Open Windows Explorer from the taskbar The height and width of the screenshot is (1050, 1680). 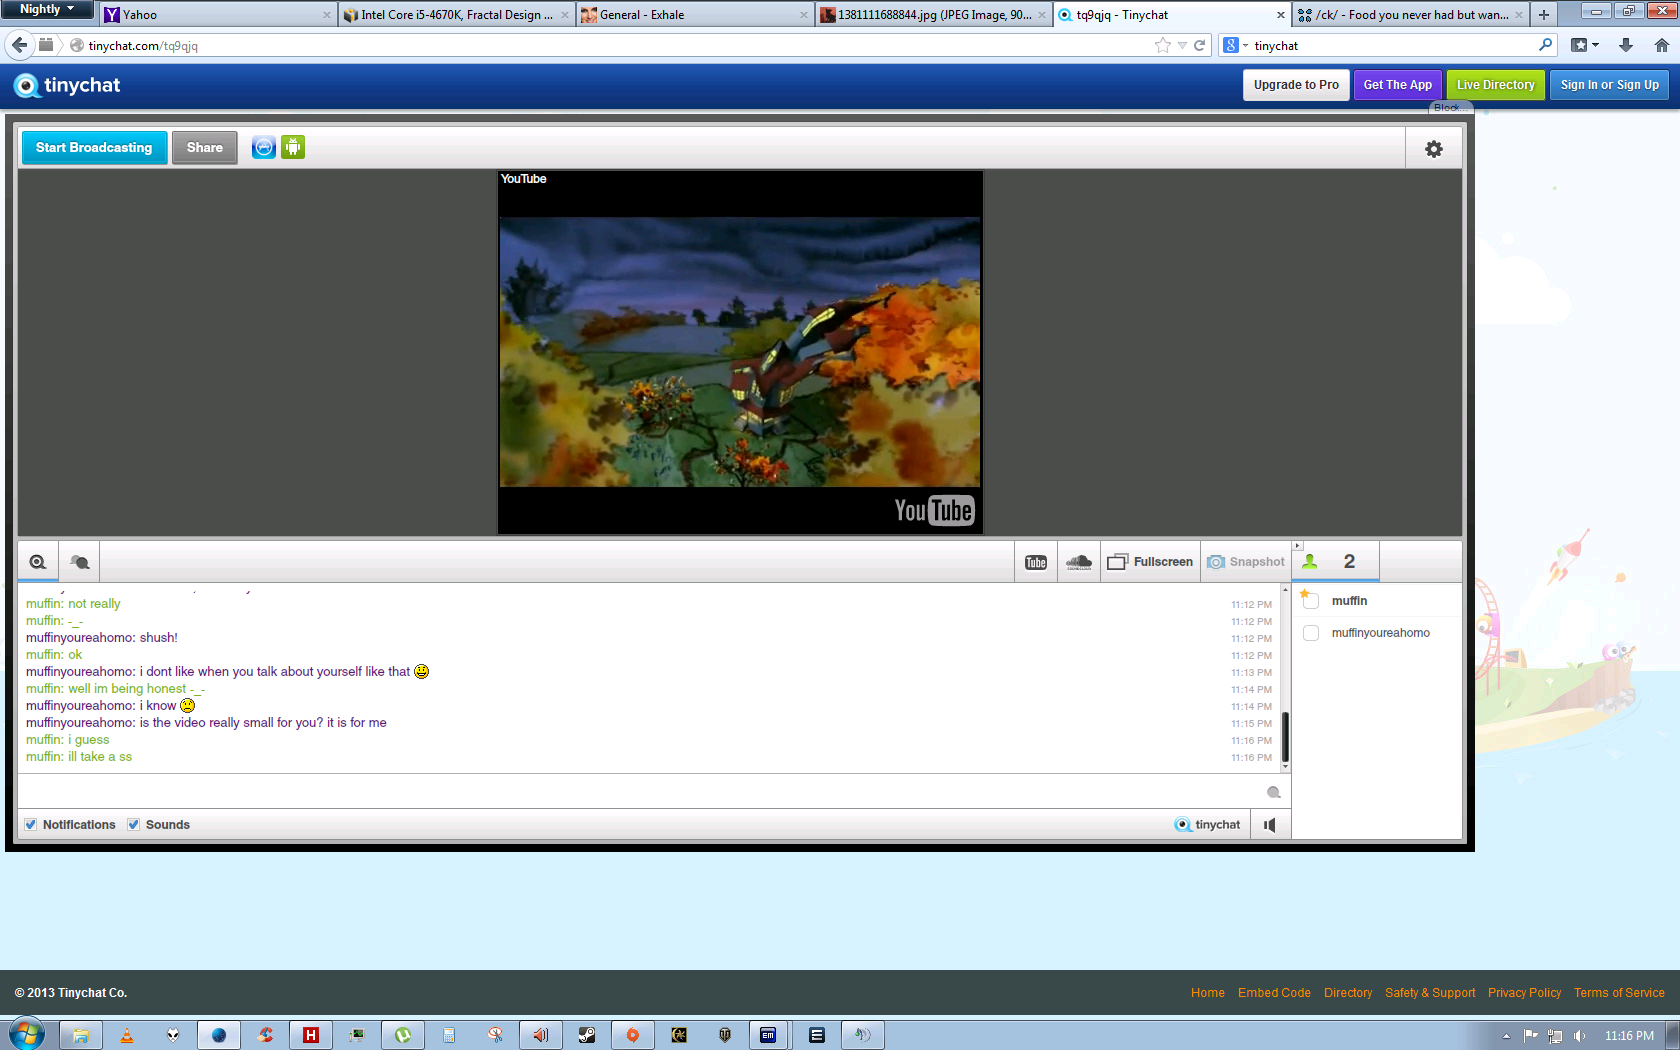(81, 1035)
